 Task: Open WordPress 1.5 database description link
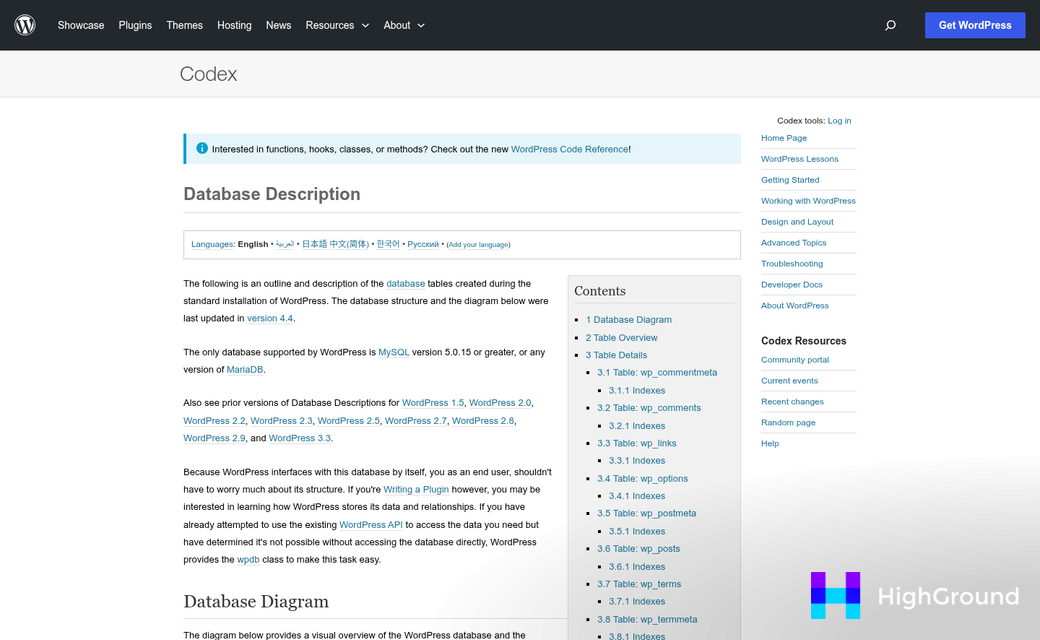coord(433,403)
